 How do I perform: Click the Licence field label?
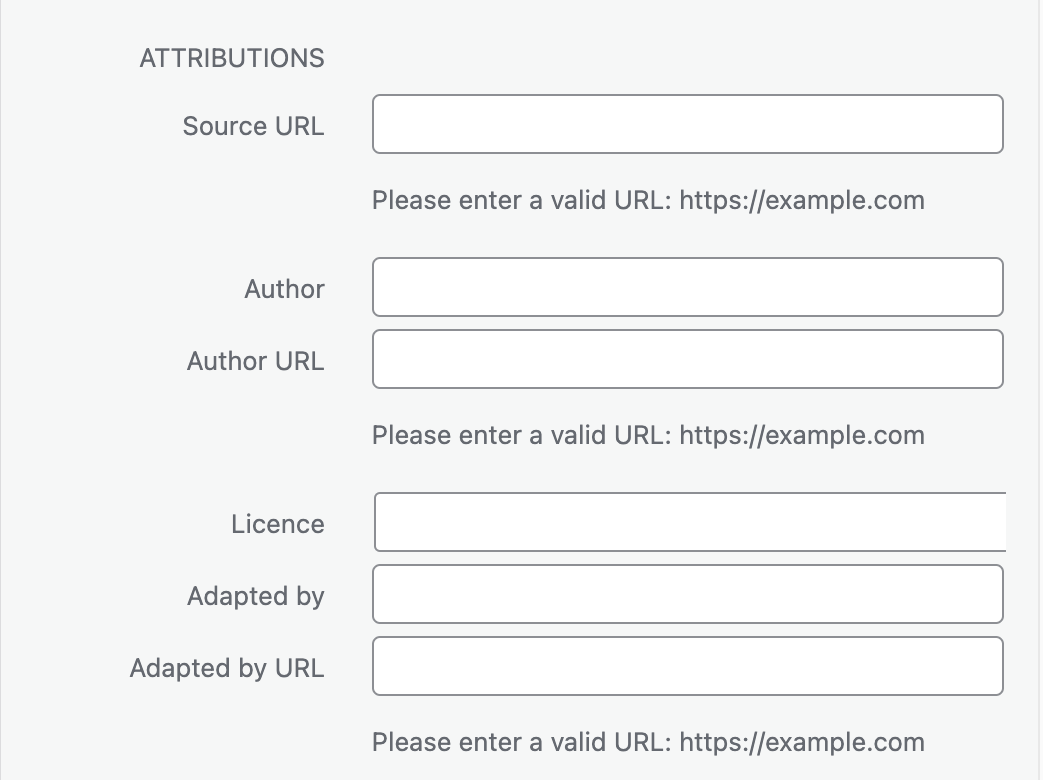[277, 524]
